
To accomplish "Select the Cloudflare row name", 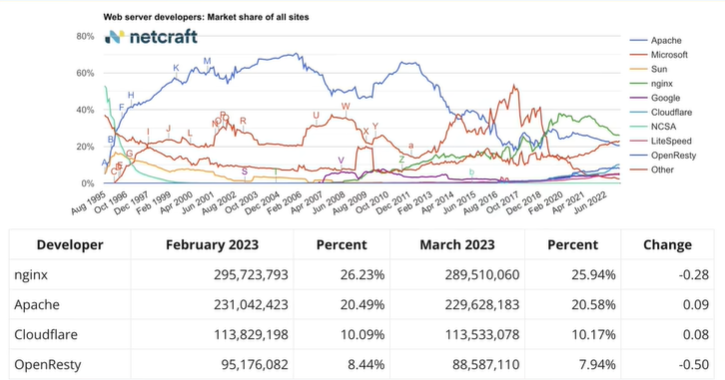I will (x=46, y=334).
